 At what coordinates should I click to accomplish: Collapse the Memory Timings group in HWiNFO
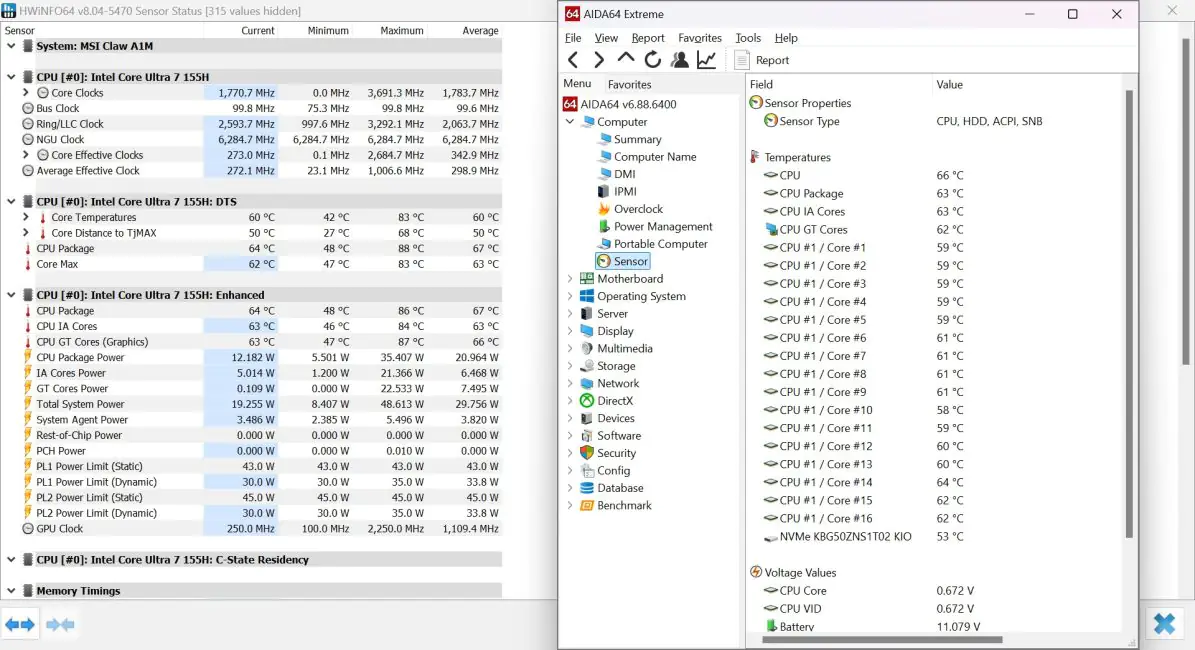pos(11,591)
